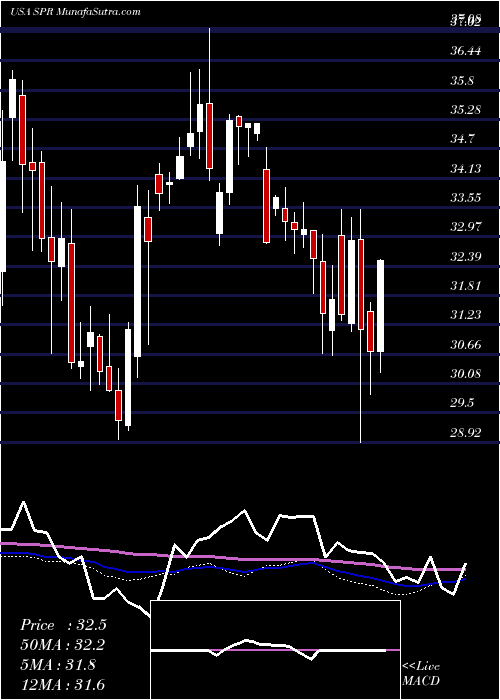Click the 32.97 price axis label
This screenshot has width=500, height=700.
(x=465, y=227)
